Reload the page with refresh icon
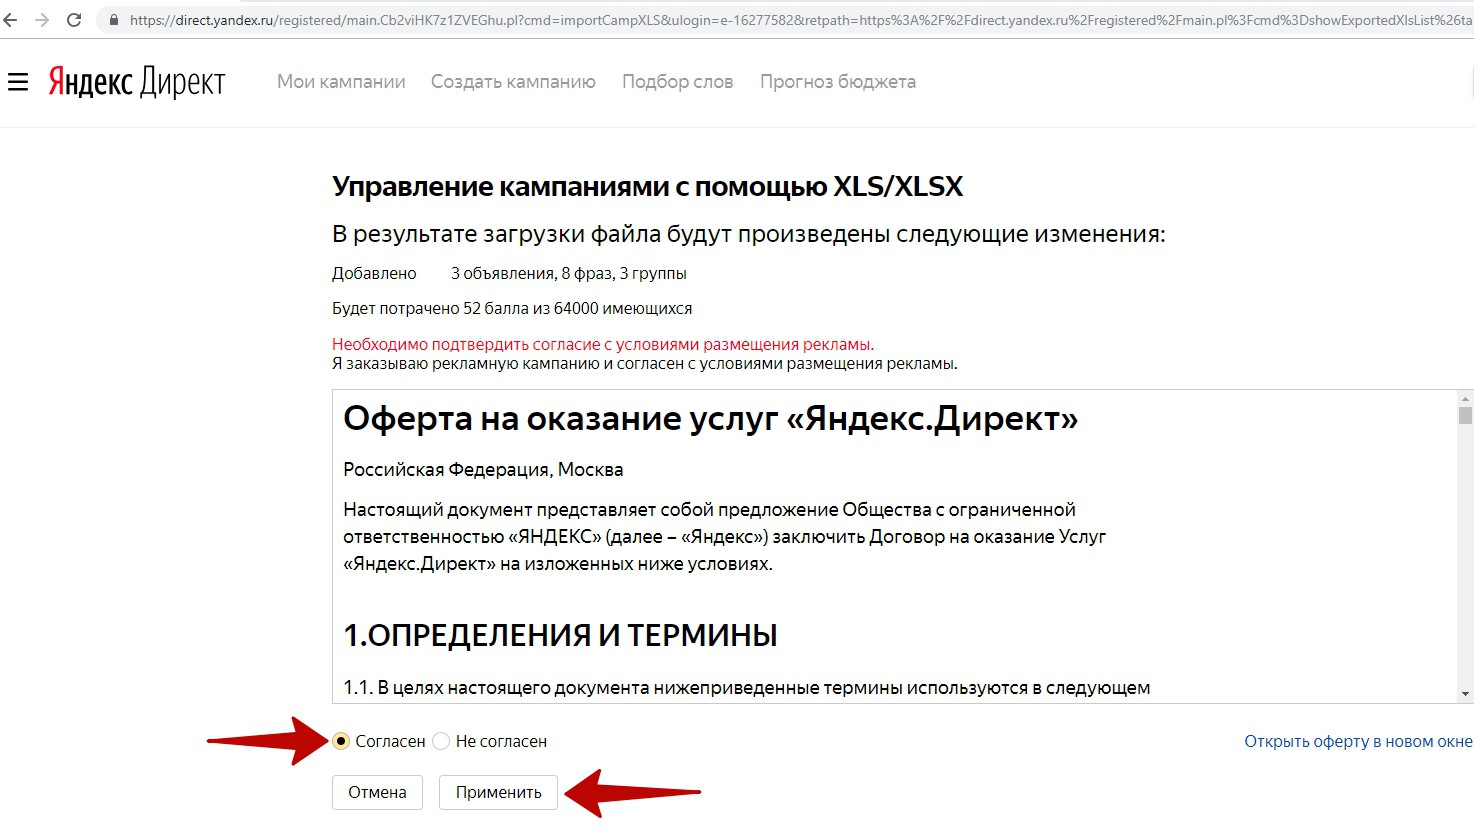The image size is (1474, 833). coord(74,20)
